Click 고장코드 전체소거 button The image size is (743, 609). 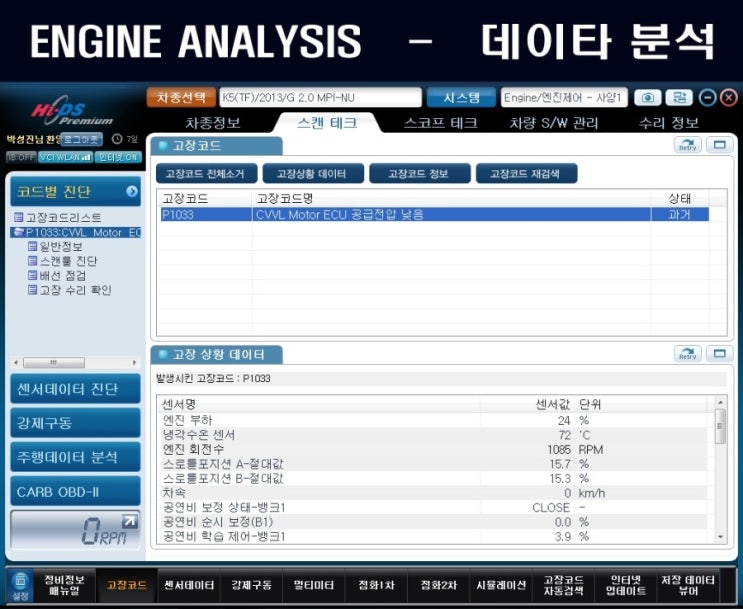click(x=206, y=173)
